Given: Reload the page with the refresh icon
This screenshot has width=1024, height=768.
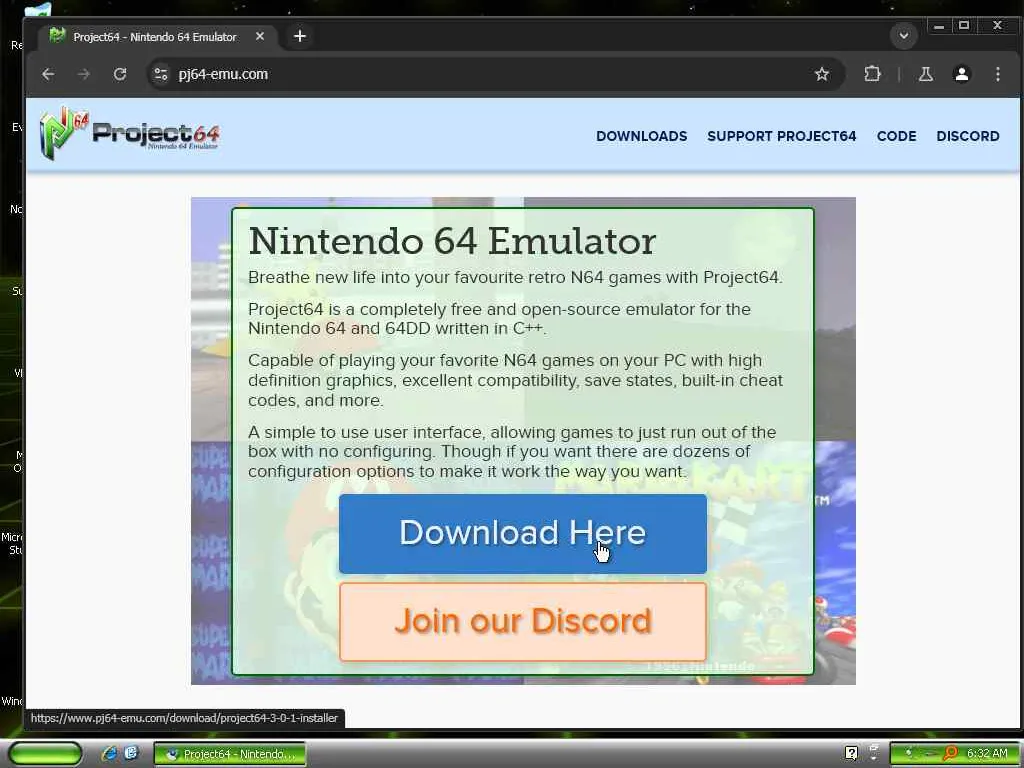Looking at the screenshot, I should (120, 74).
